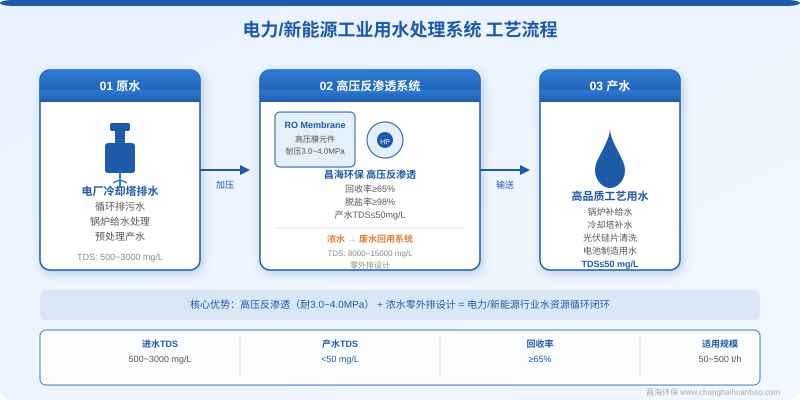Click the 加压 label
Image resolution: width=800 pixels, height=400 pixels.
click(x=224, y=185)
